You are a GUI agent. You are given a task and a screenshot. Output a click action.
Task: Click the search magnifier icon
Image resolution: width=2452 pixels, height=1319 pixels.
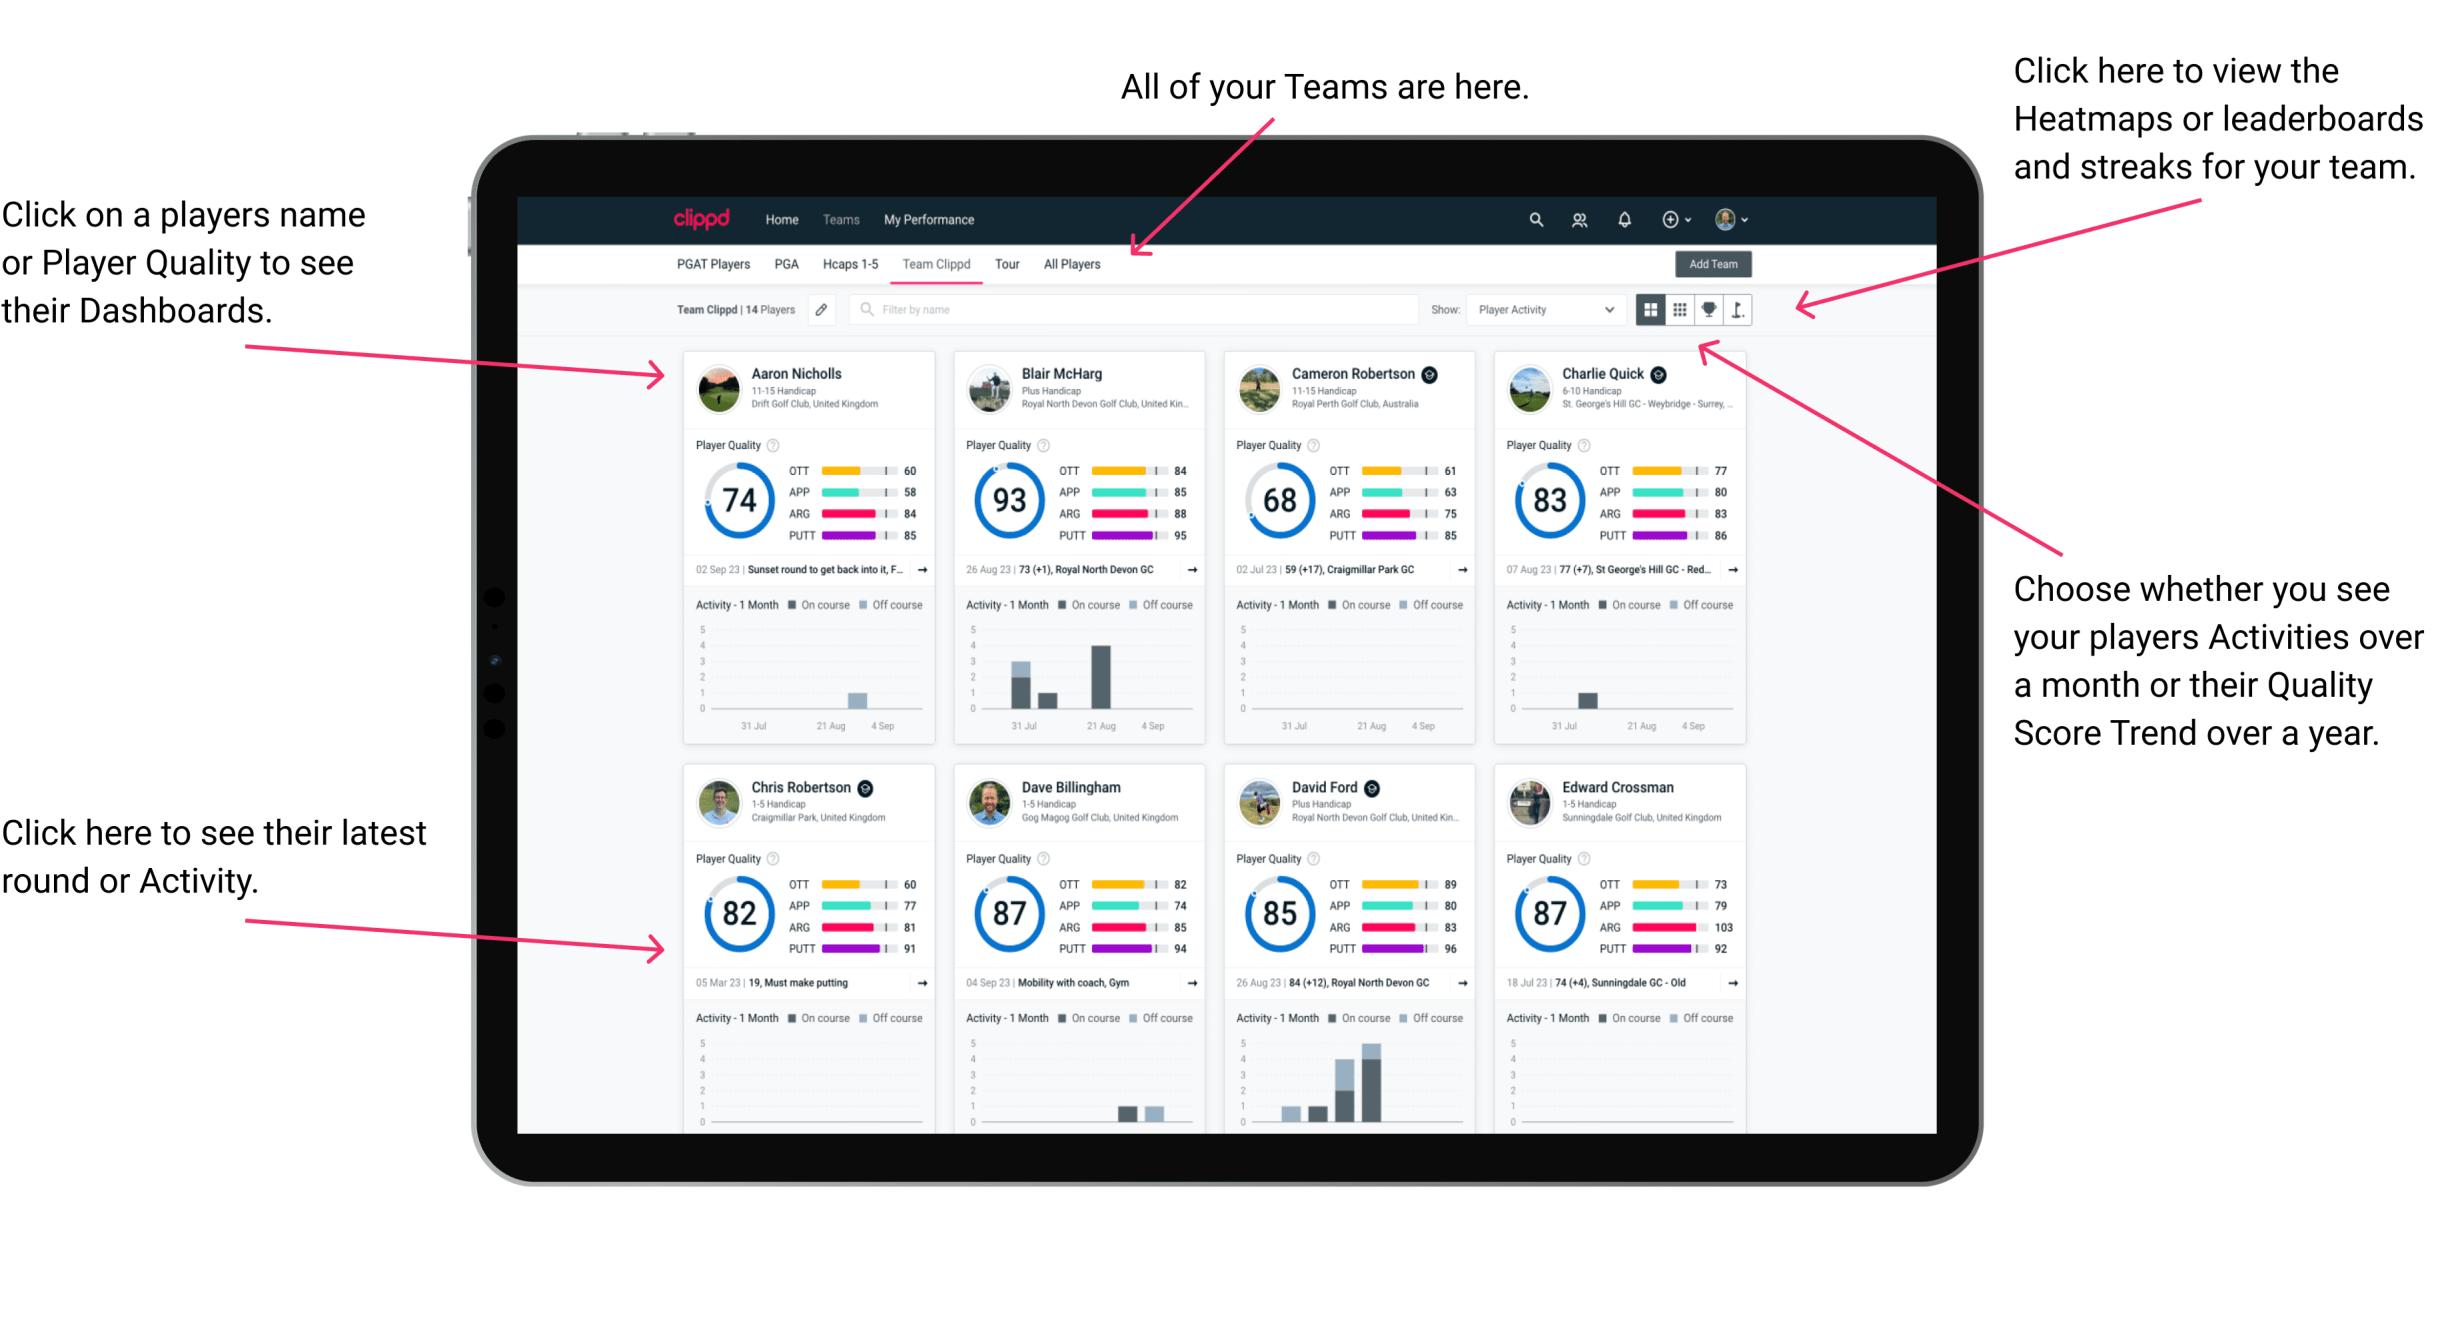tap(1535, 219)
